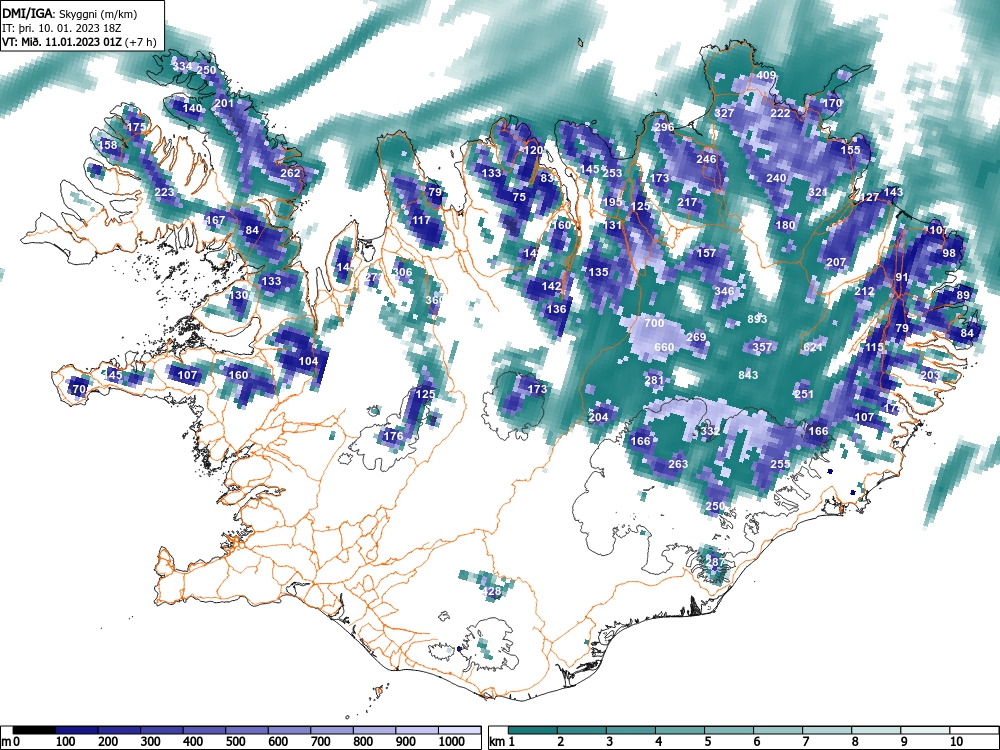Click the 176 value on the map

coord(393,437)
